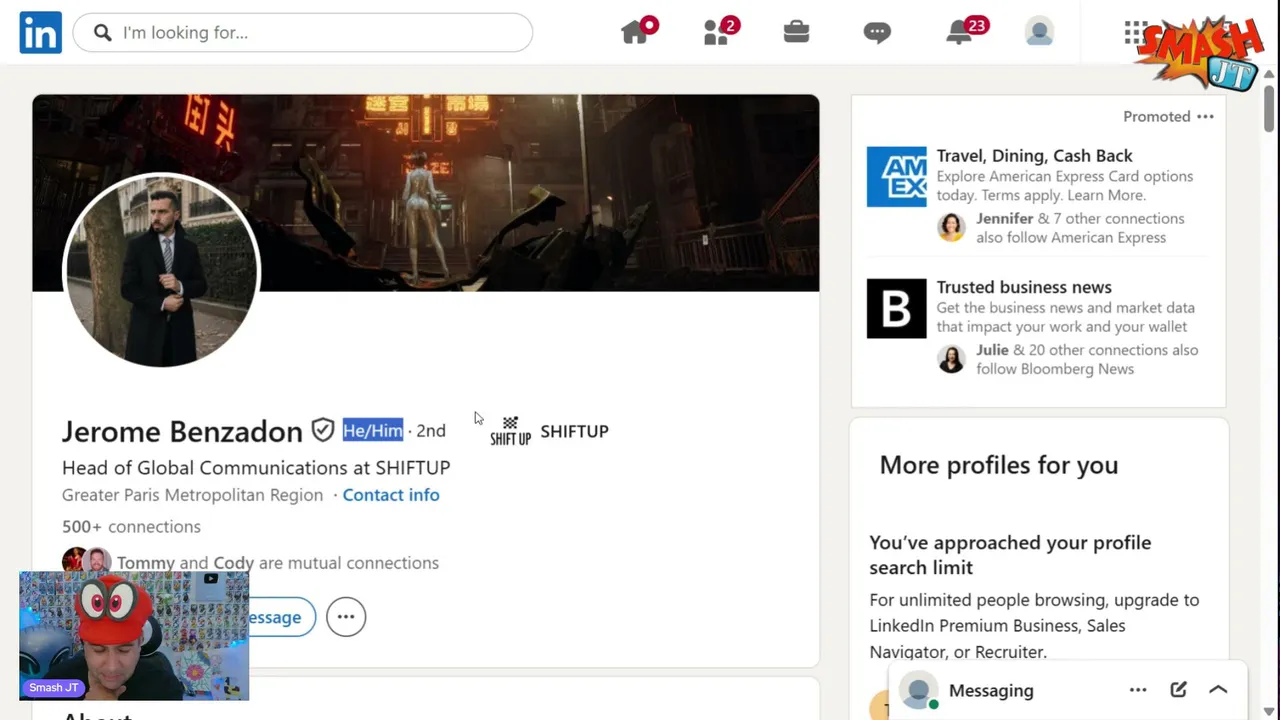The image size is (1280, 720).
Task: Open the My Network icon
Action: click(x=717, y=32)
